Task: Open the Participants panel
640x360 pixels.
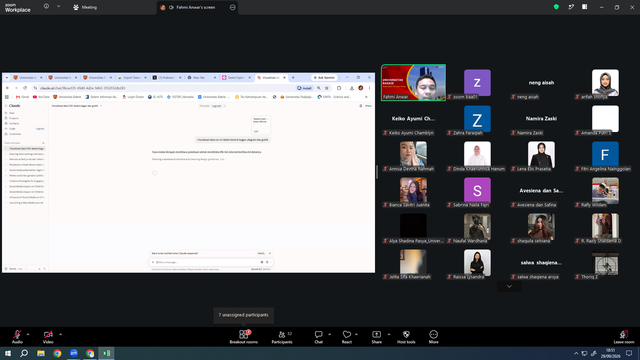Action: pyautogui.click(x=282, y=337)
